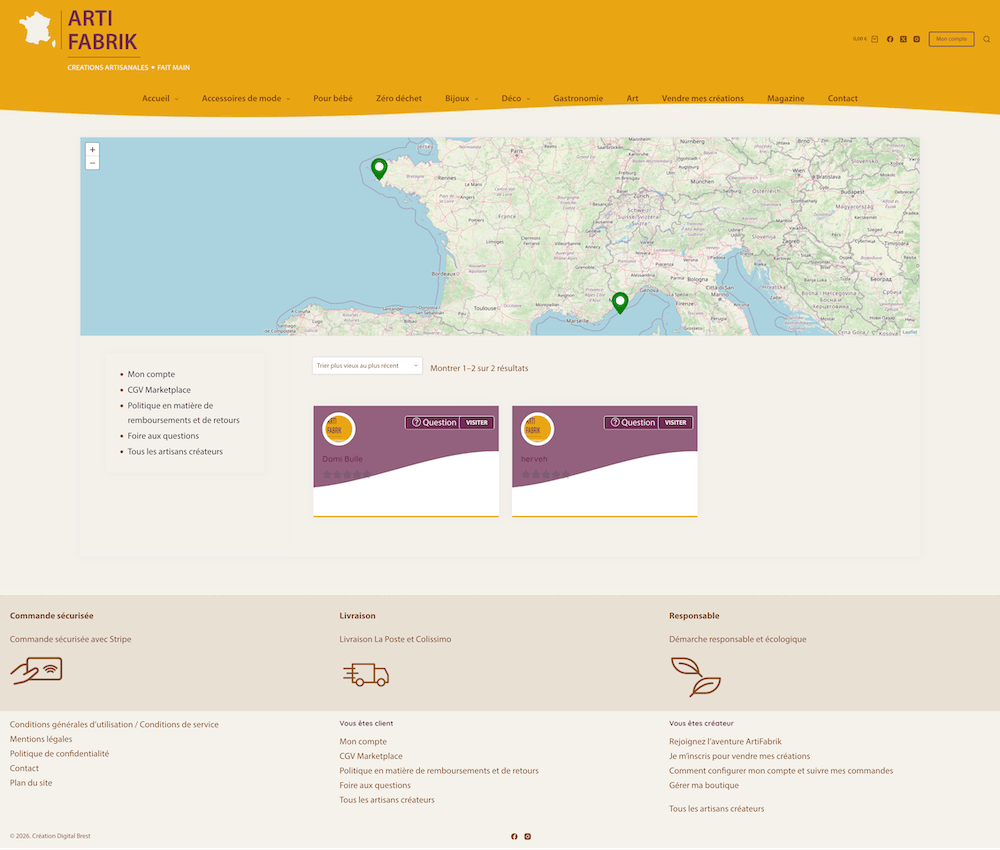
Task: Expand the Accueil navigation submenu
Action: coord(160,98)
